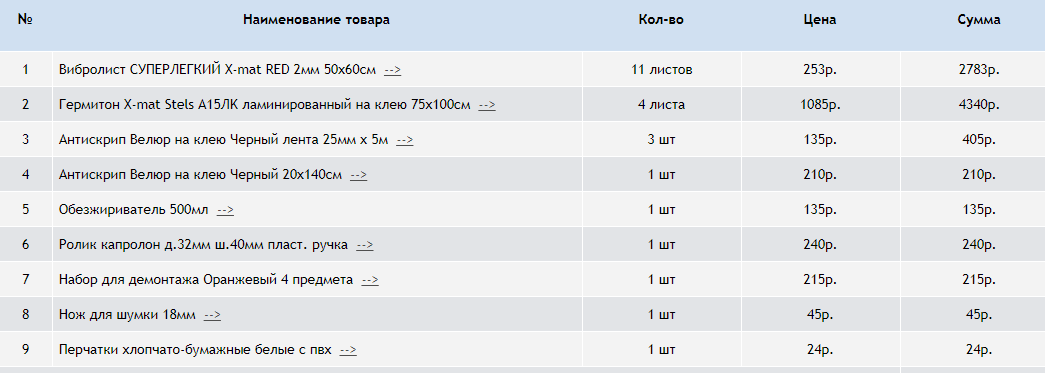Open arrow link for Перчатки хлопчато-бумажные белые
Screen dimensions: 1045x373
pyautogui.click(x=348, y=350)
